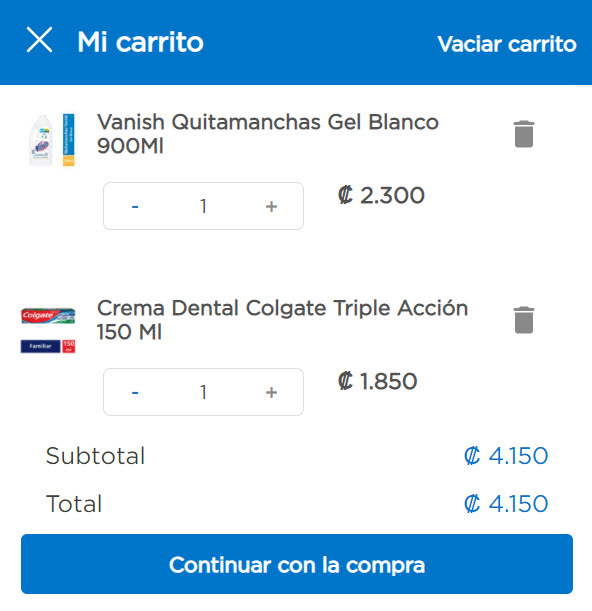
Task: Click the Subtotal amount ₡ 4.150
Action: coord(506,456)
